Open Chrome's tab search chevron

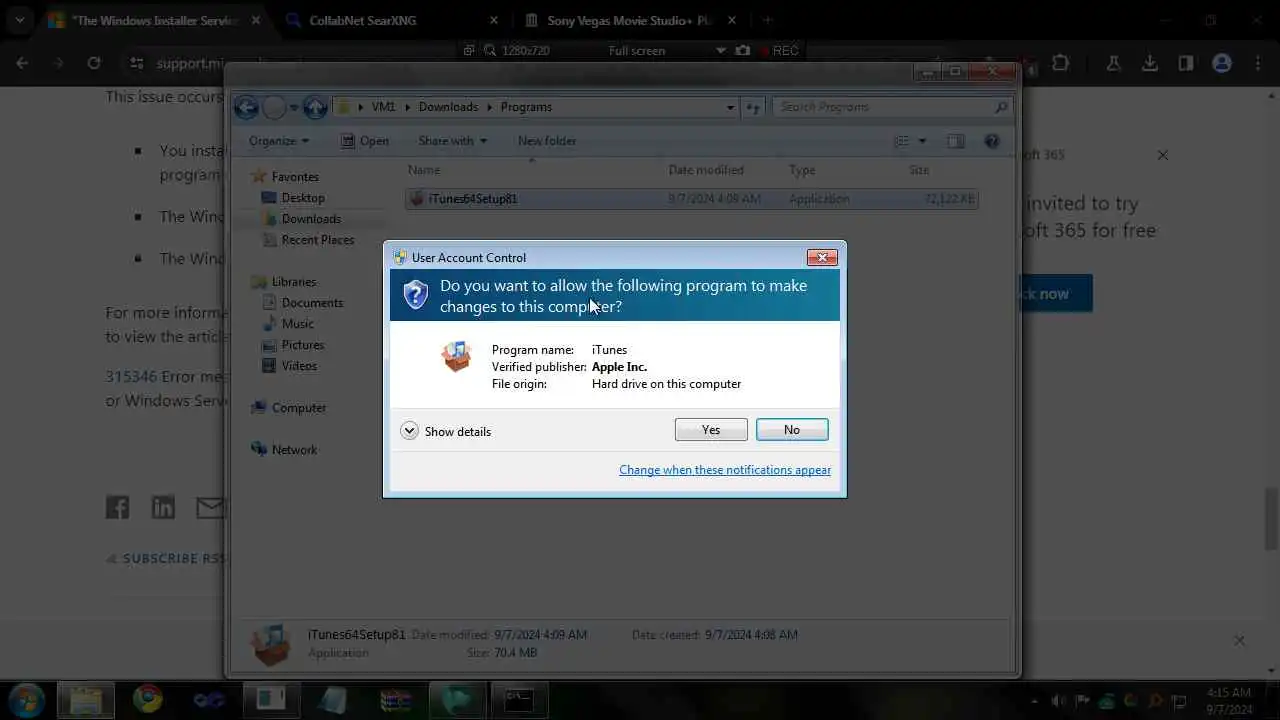coord(19,20)
